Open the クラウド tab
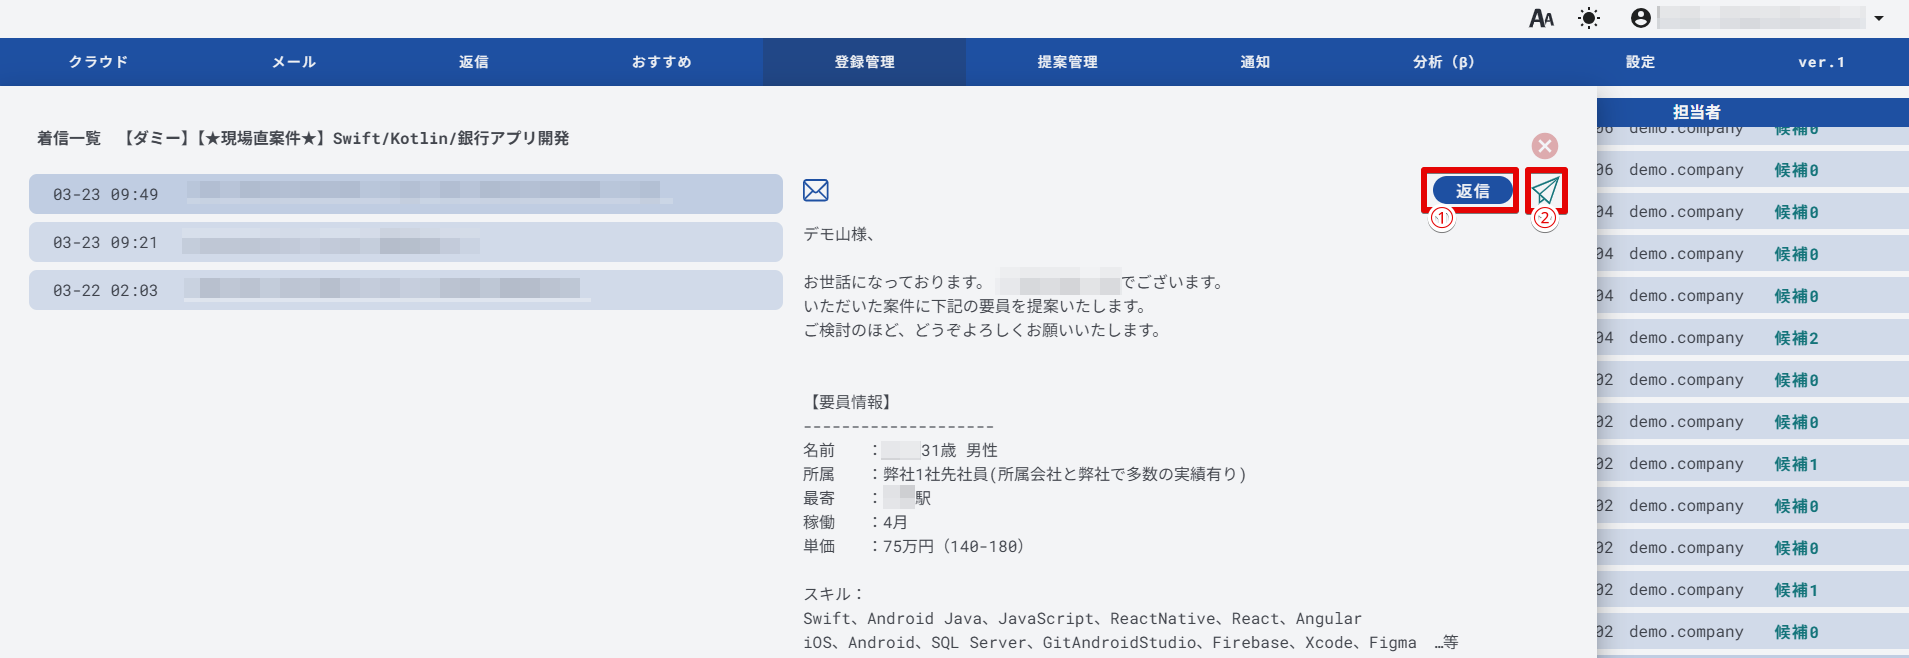The height and width of the screenshot is (658, 1909). [98, 62]
